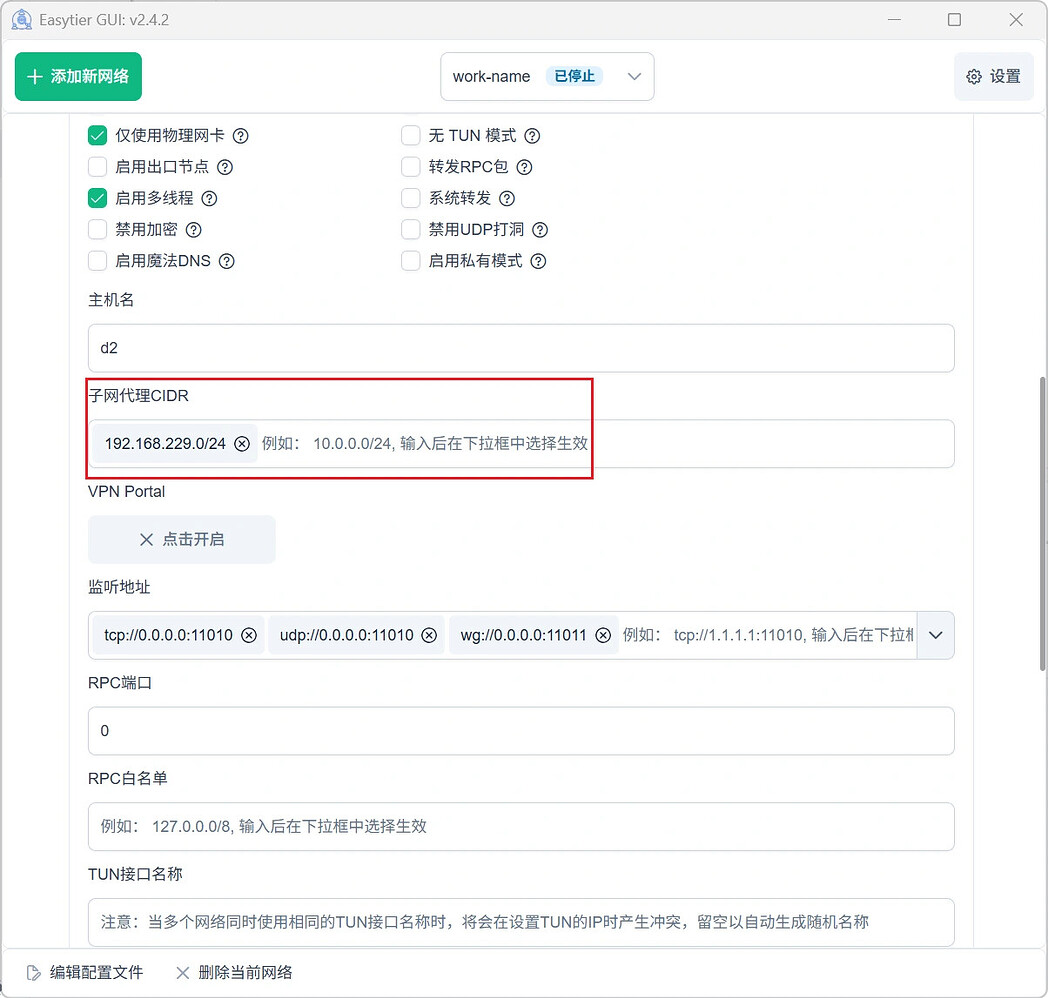Remove udp://0.0.0.0:11010 listener chip
Screen dimensions: 1048x998
pos(429,635)
